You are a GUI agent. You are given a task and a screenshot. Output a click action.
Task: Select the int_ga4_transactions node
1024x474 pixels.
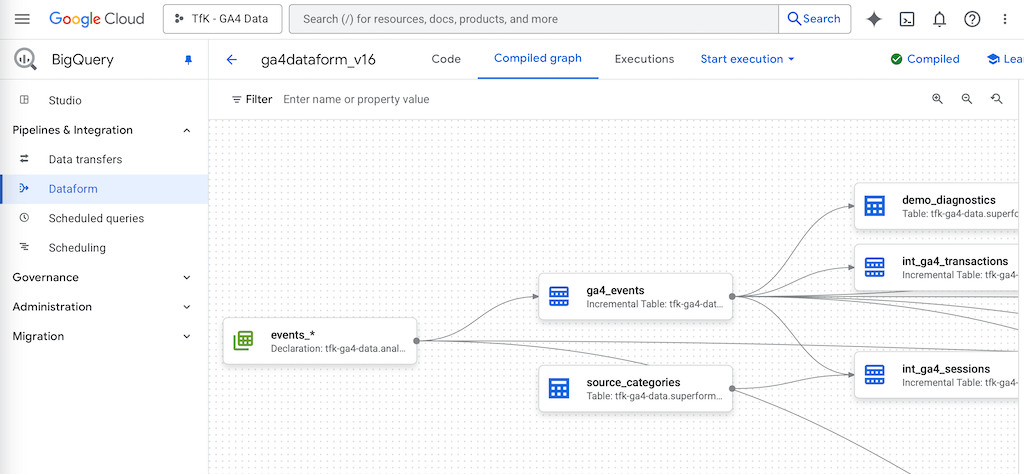click(x=938, y=268)
